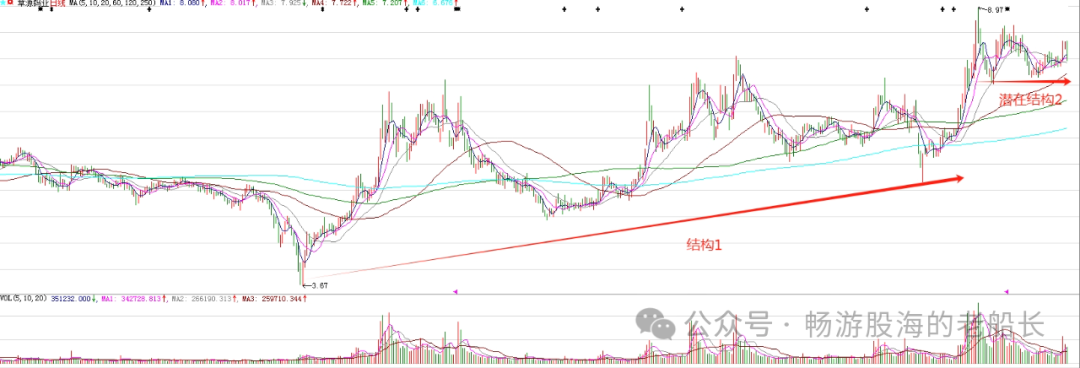Select the MA1 value 8.080
The image size is (1080, 368).
pyautogui.click(x=189, y=3)
